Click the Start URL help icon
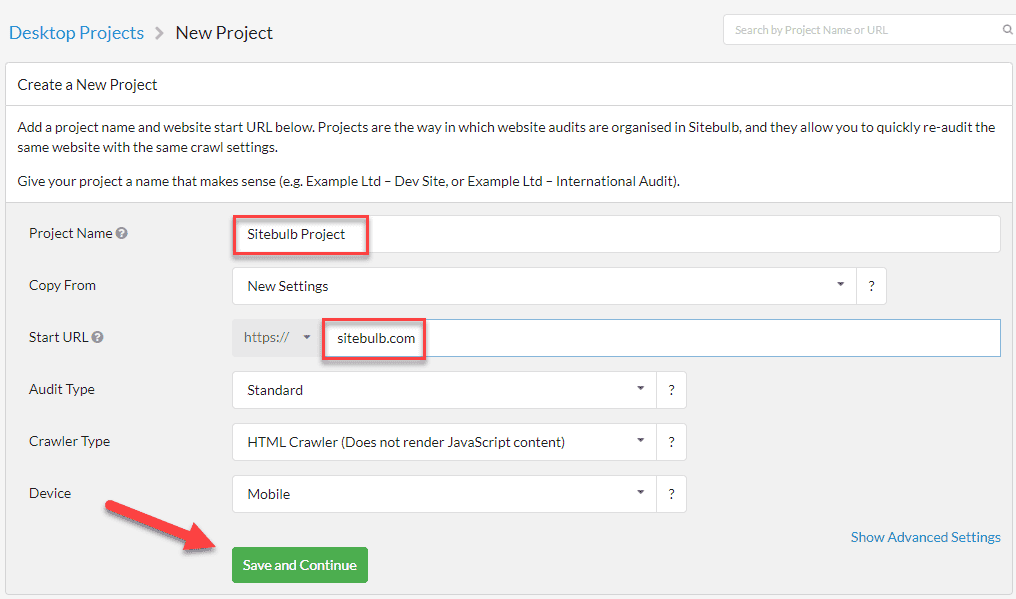 coord(97,337)
